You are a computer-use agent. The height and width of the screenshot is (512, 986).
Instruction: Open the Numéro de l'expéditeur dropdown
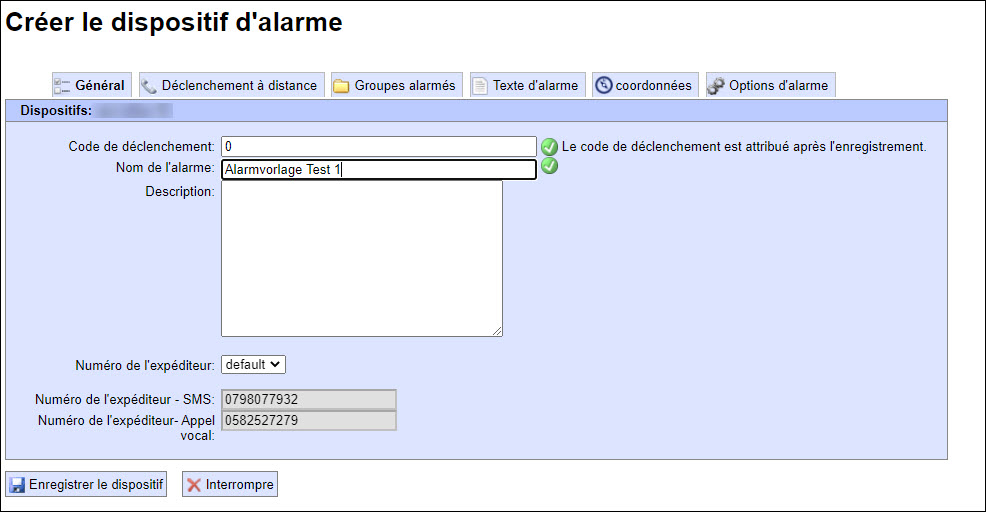point(254,365)
